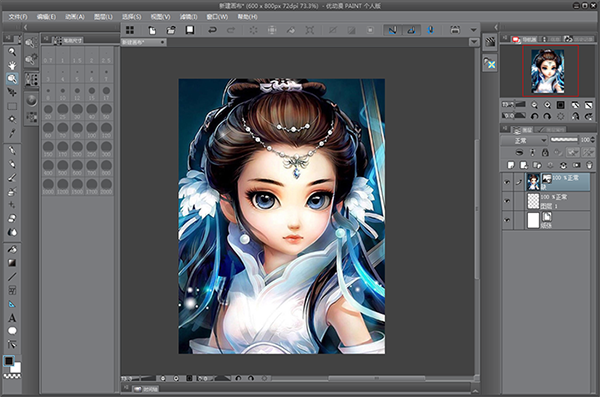
Task: Select the Auto select magic wand tool
Action: (12, 119)
